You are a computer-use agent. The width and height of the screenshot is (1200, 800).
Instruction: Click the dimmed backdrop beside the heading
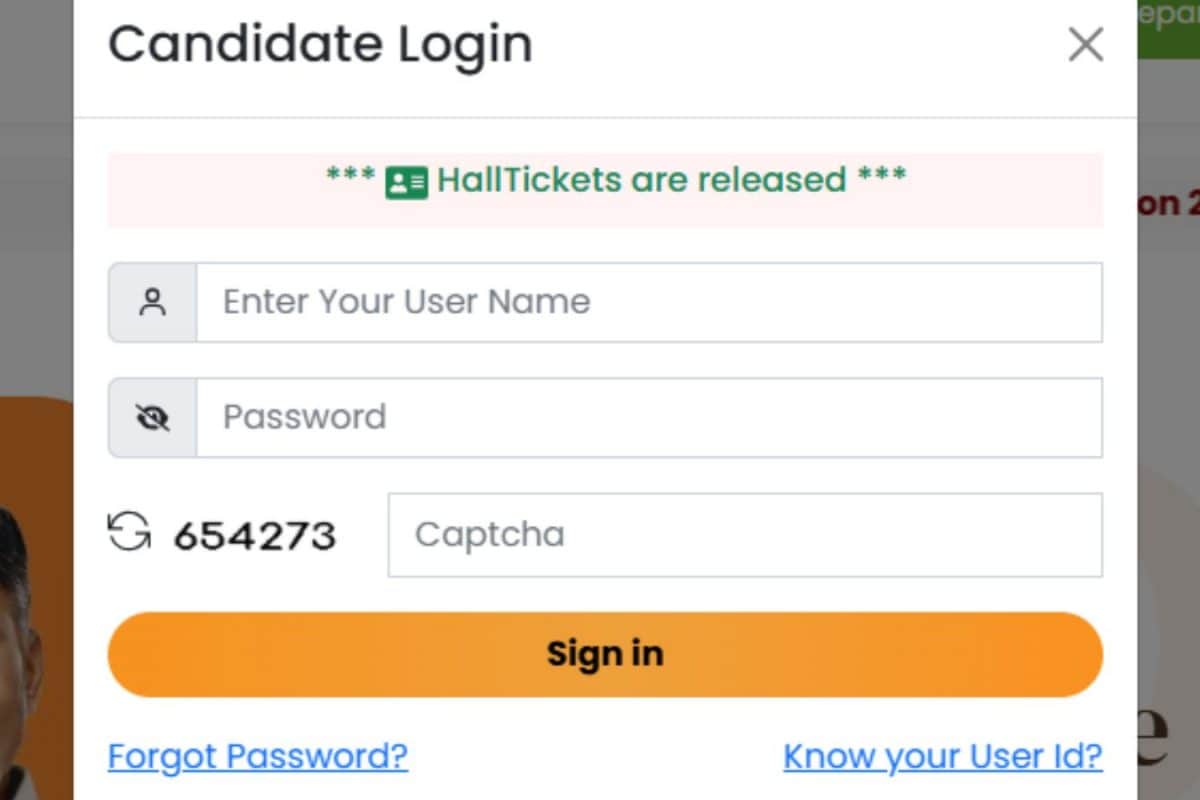[x=36, y=60]
